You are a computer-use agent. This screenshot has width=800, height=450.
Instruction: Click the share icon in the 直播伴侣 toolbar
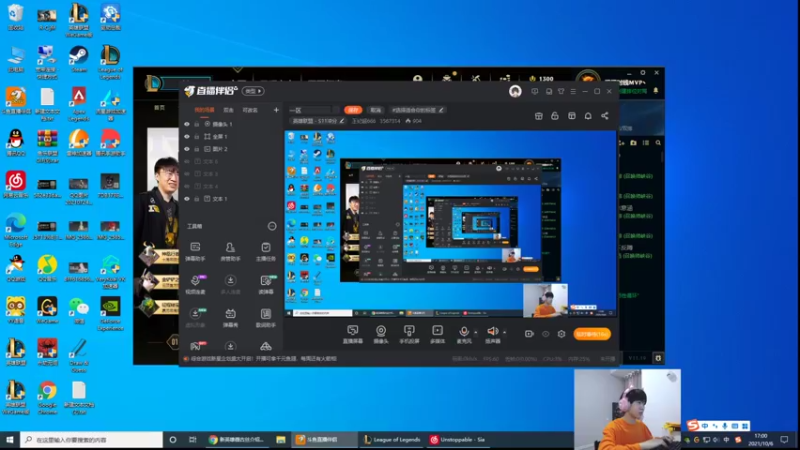pos(605,116)
